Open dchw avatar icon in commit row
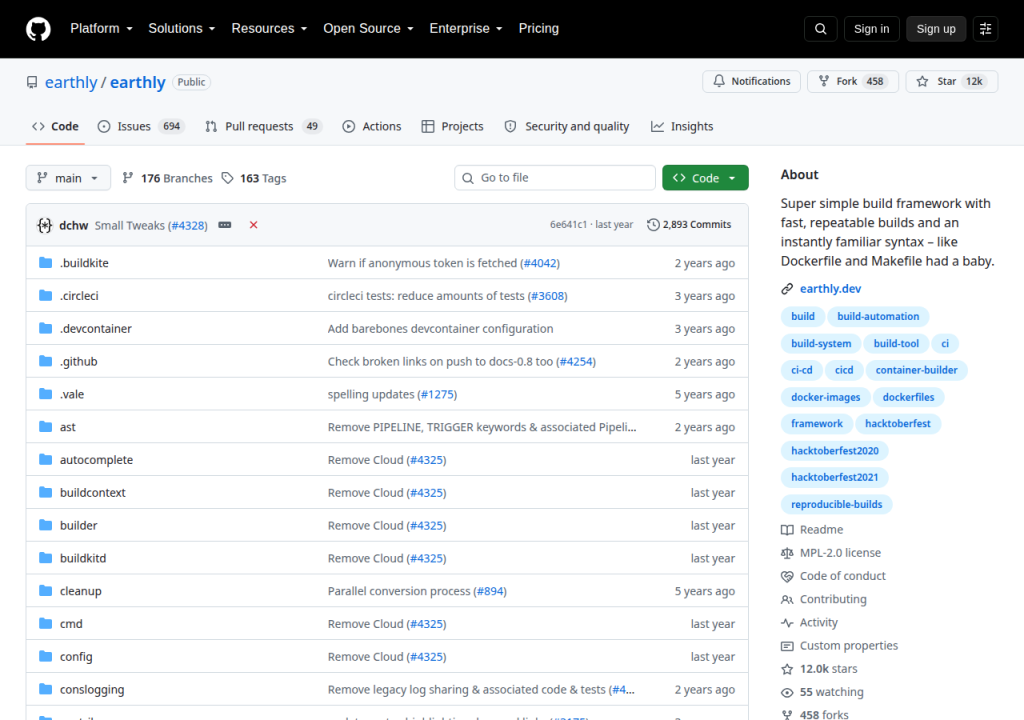This screenshot has height=720, width=1024. pyautogui.click(x=44, y=225)
